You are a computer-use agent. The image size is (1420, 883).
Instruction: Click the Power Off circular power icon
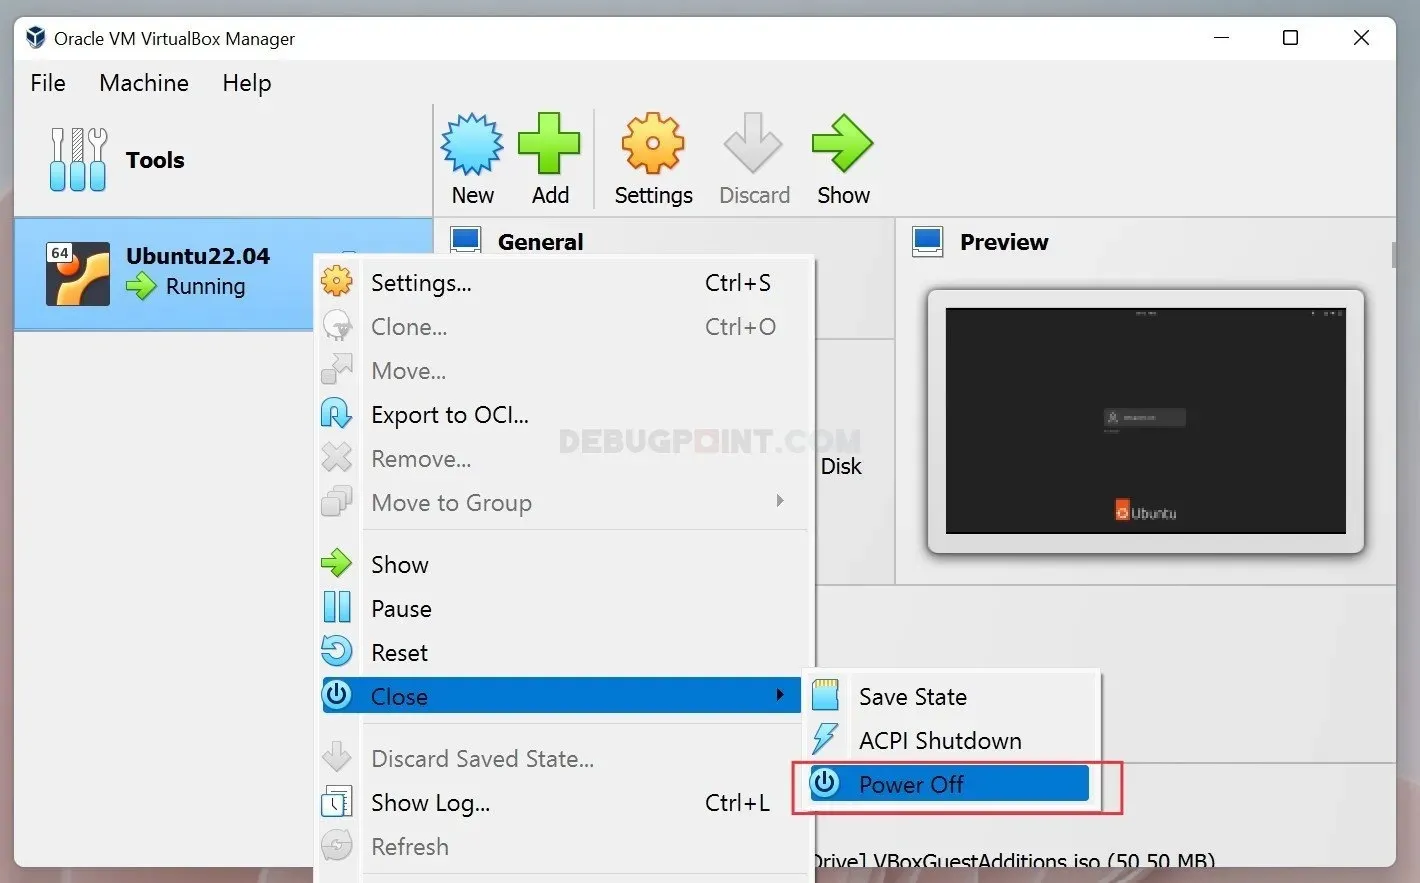point(825,783)
